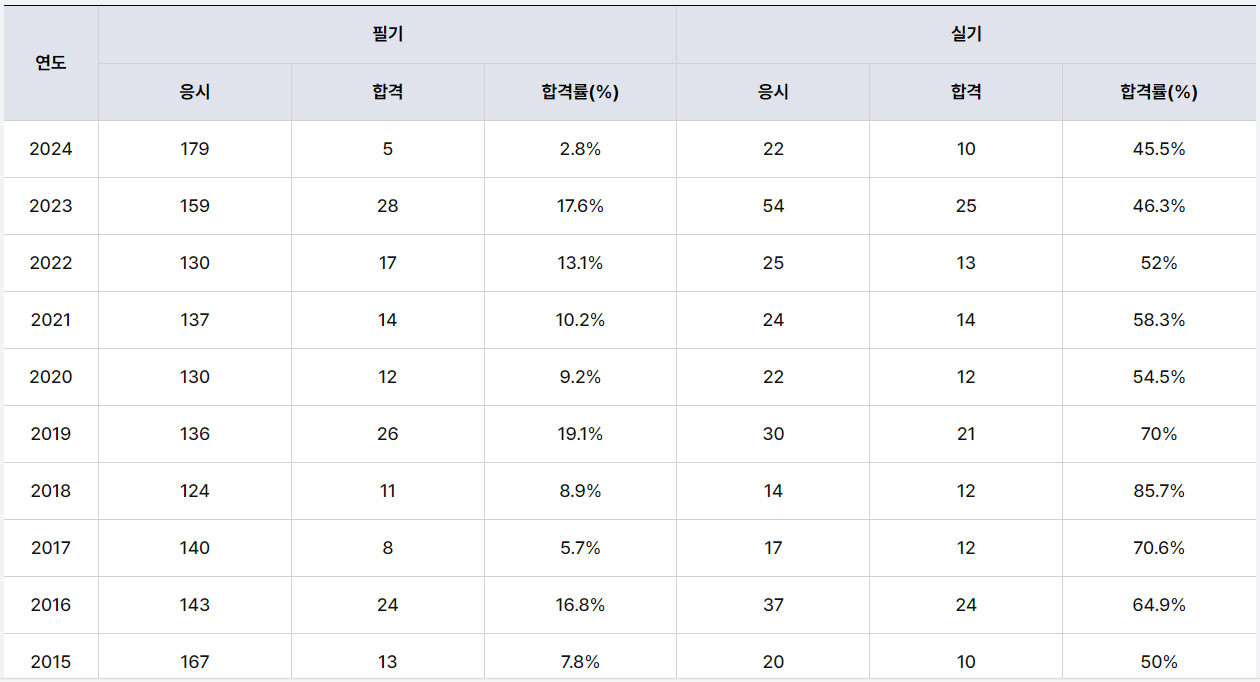Select 필기 응시 value 137
1260x682 pixels.
(x=195, y=320)
